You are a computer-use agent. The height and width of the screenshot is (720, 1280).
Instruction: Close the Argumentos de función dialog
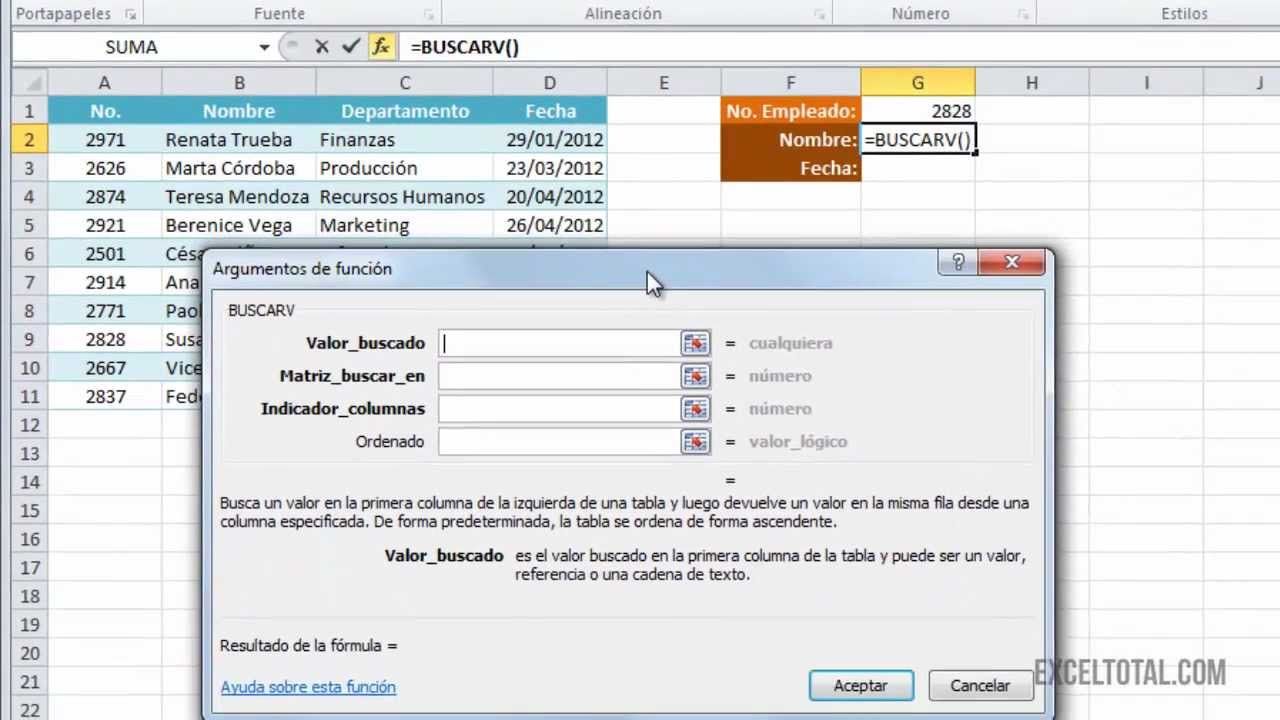[x=1011, y=263]
